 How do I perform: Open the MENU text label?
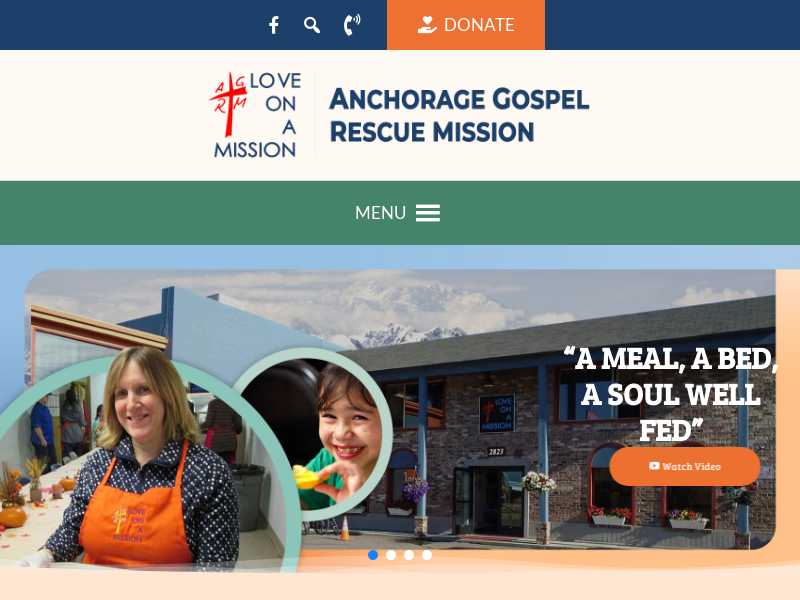click(380, 213)
